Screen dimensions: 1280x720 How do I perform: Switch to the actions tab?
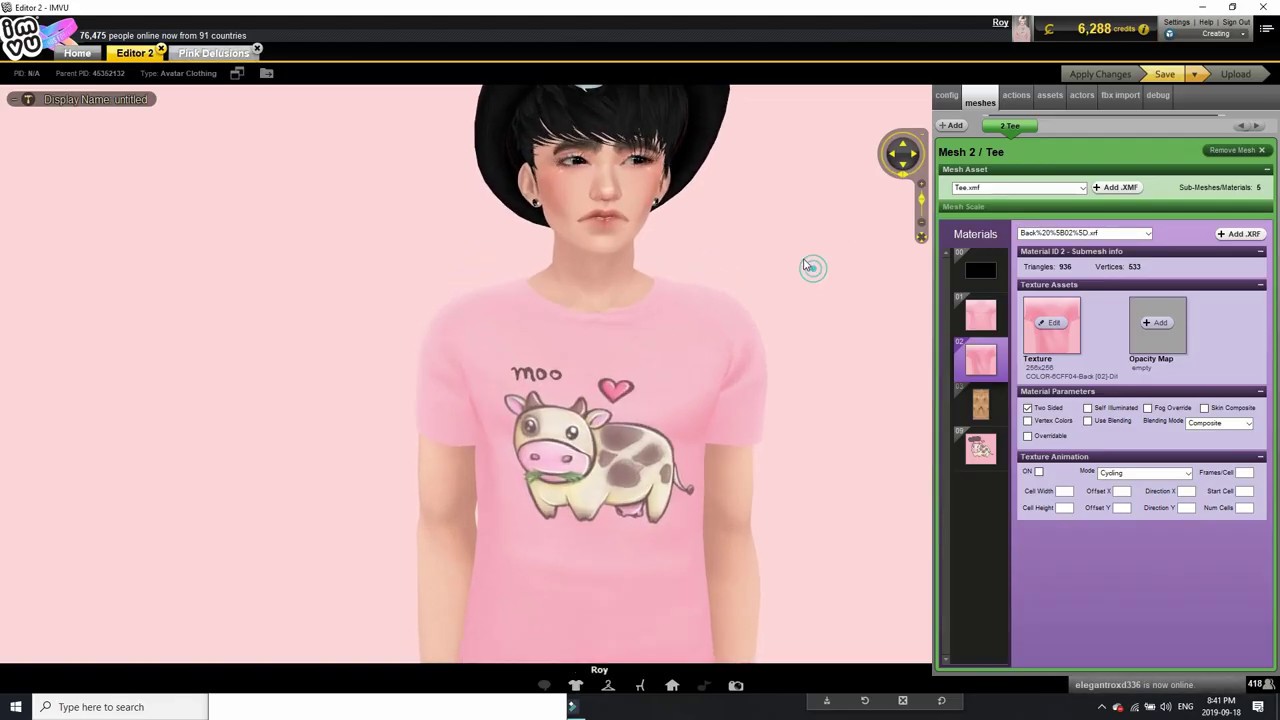pyautogui.click(x=1016, y=95)
